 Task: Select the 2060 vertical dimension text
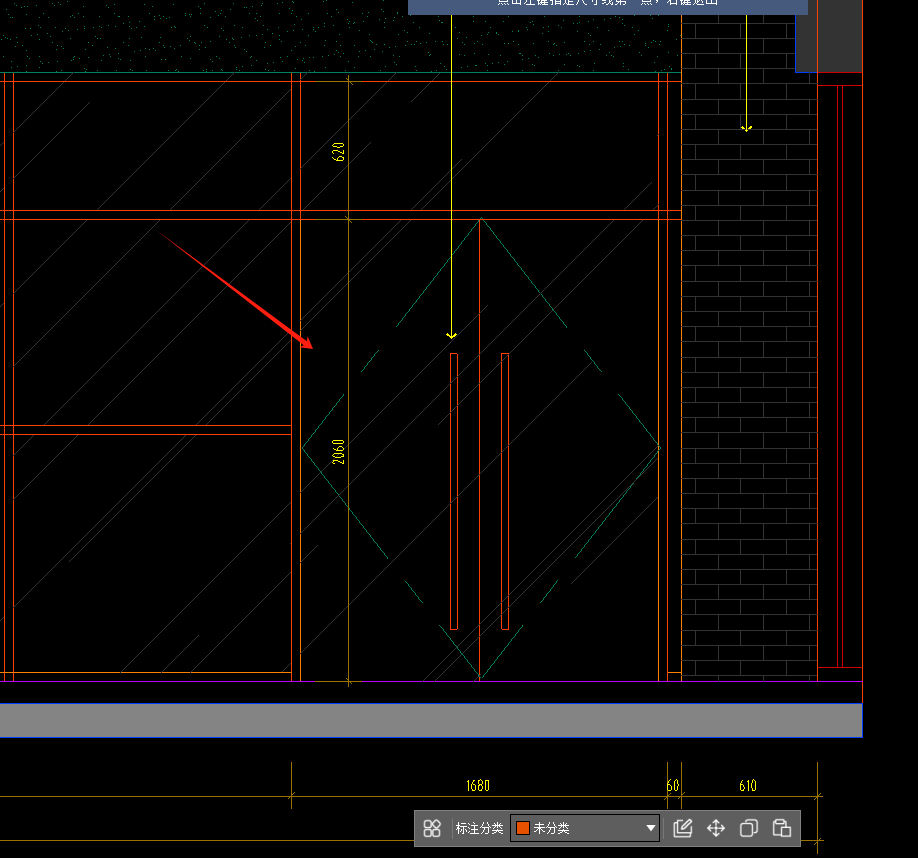click(x=338, y=452)
